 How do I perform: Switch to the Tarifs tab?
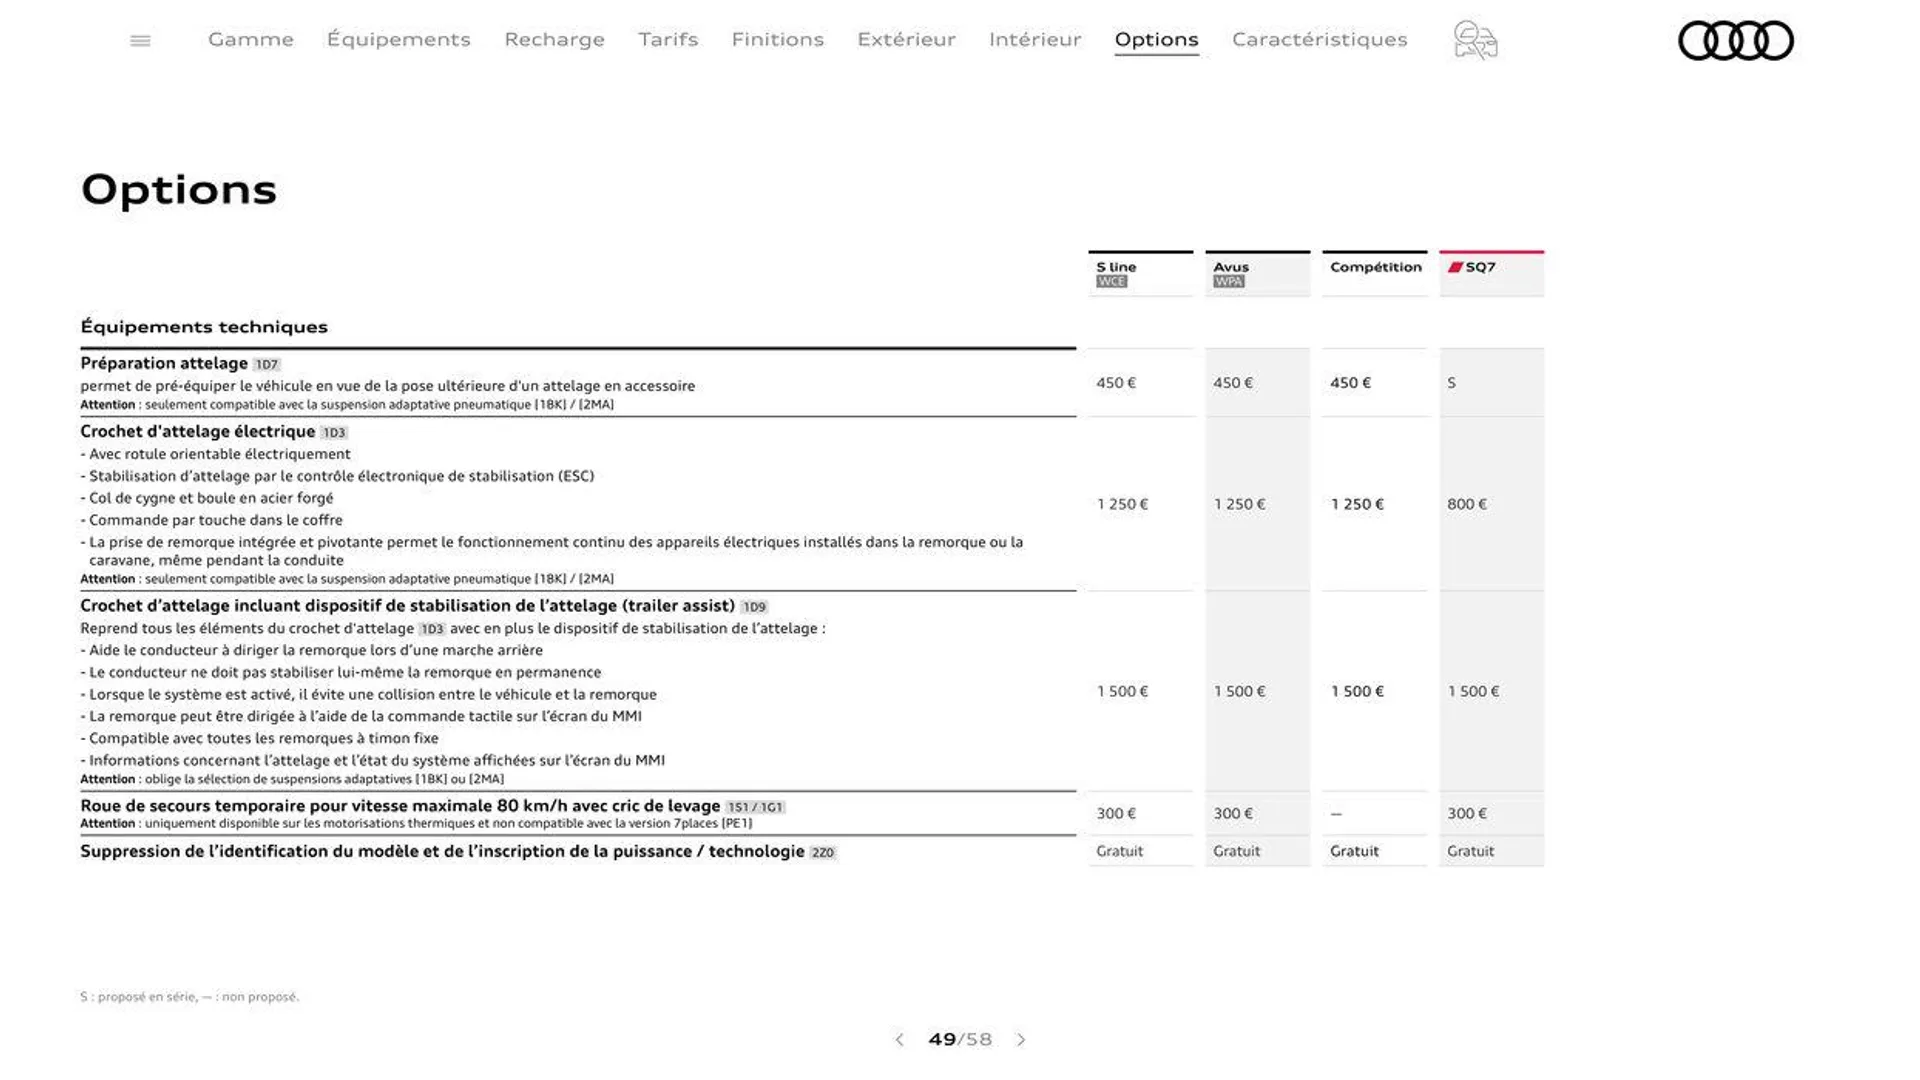coord(668,39)
